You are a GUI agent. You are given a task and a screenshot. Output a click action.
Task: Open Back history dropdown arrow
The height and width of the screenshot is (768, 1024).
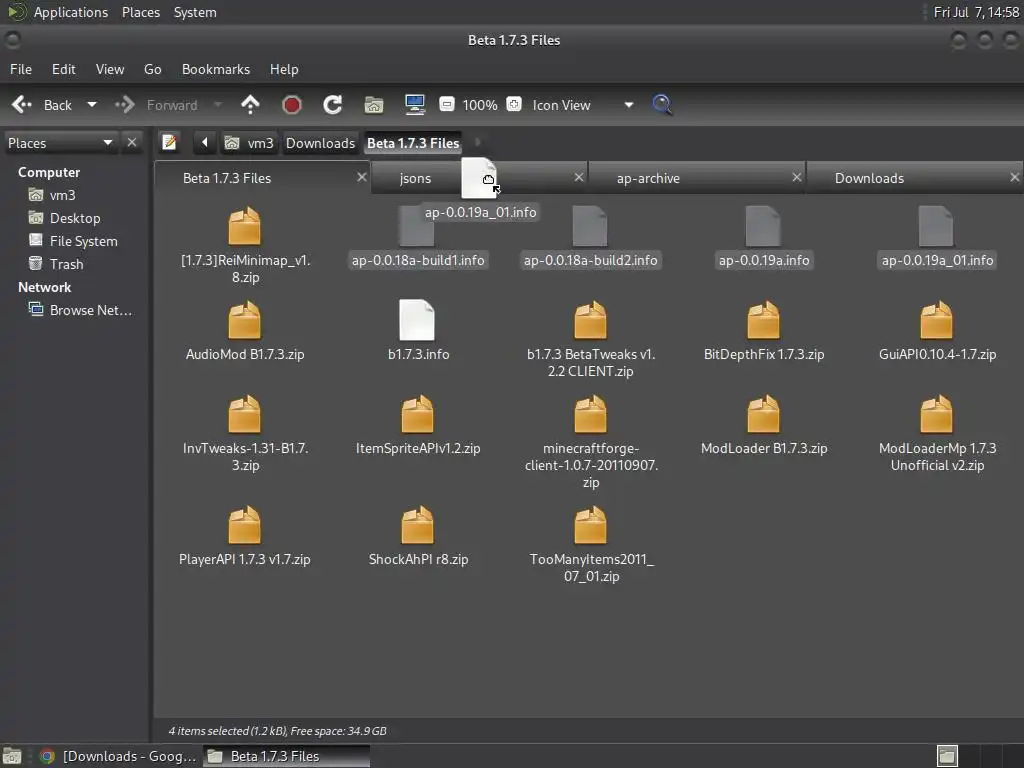click(x=91, y=104)
